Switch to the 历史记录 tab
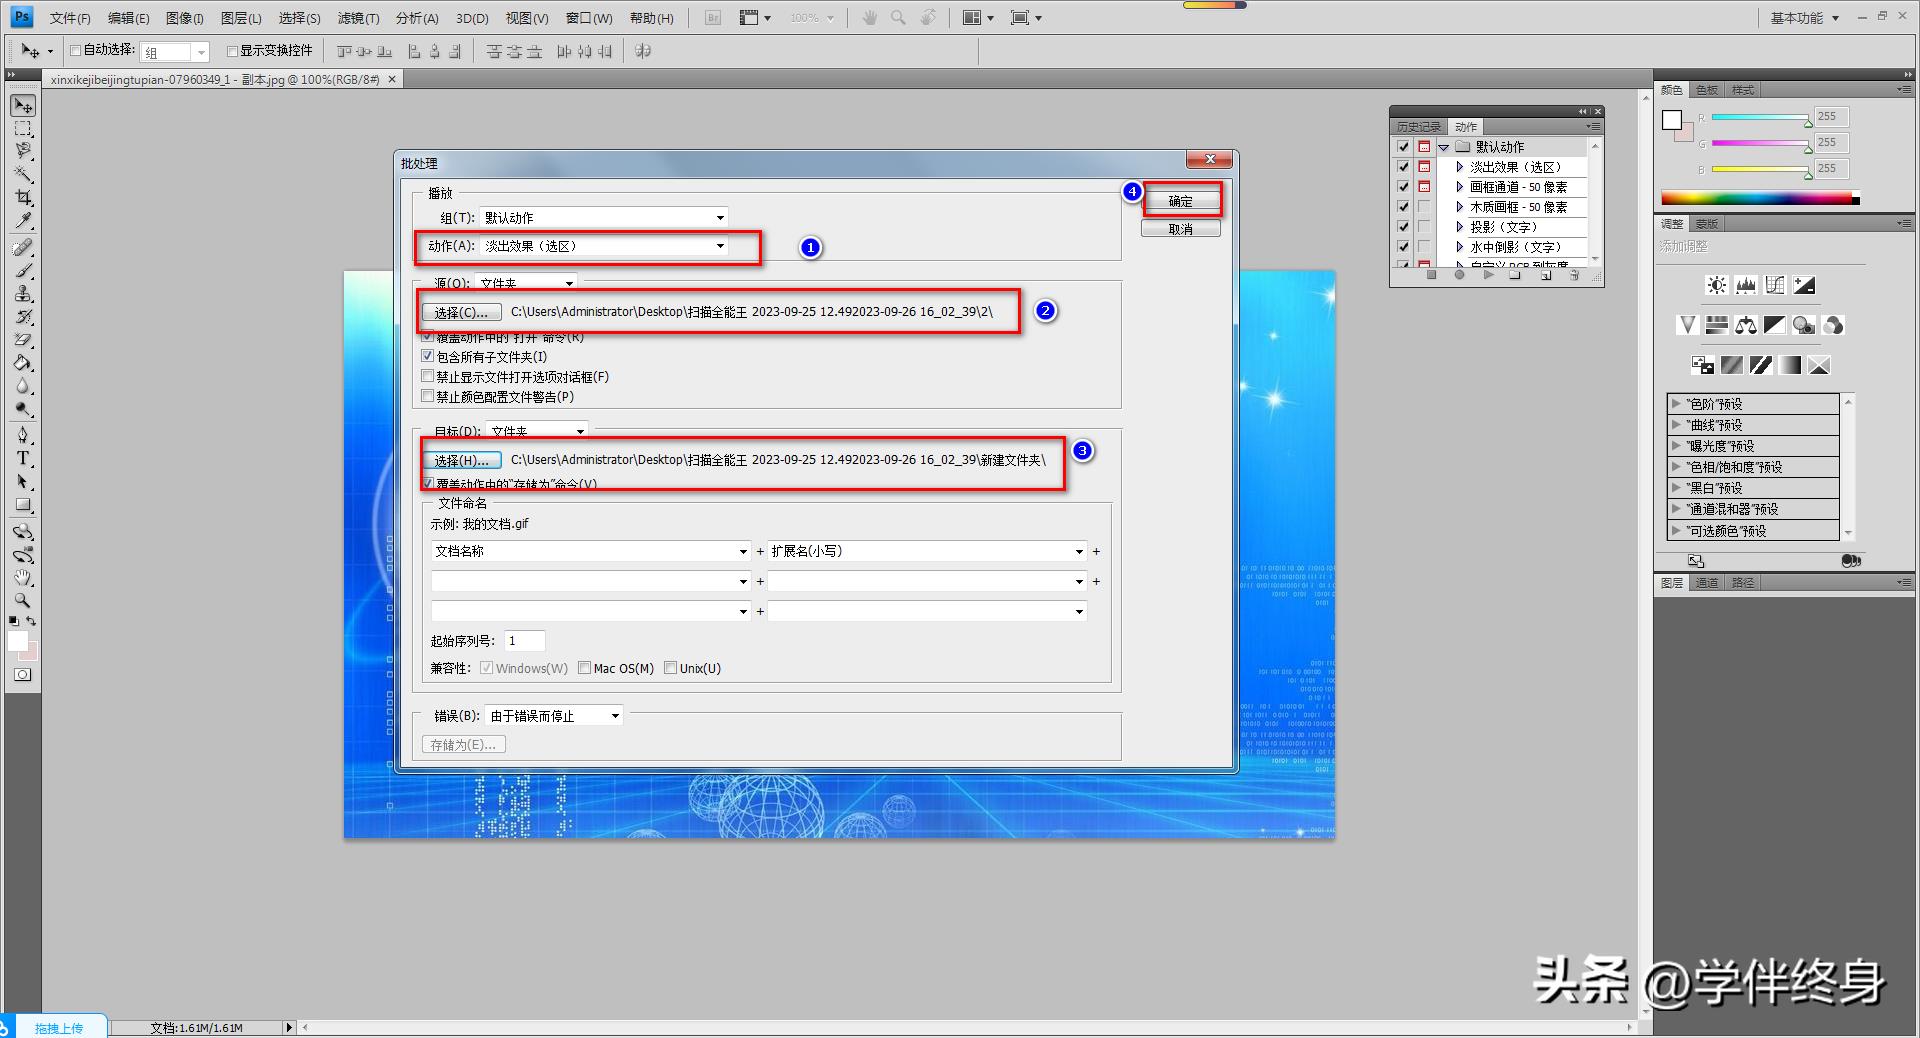The width and height of the screenshot is (1920, 1038). click(1419, 127)
